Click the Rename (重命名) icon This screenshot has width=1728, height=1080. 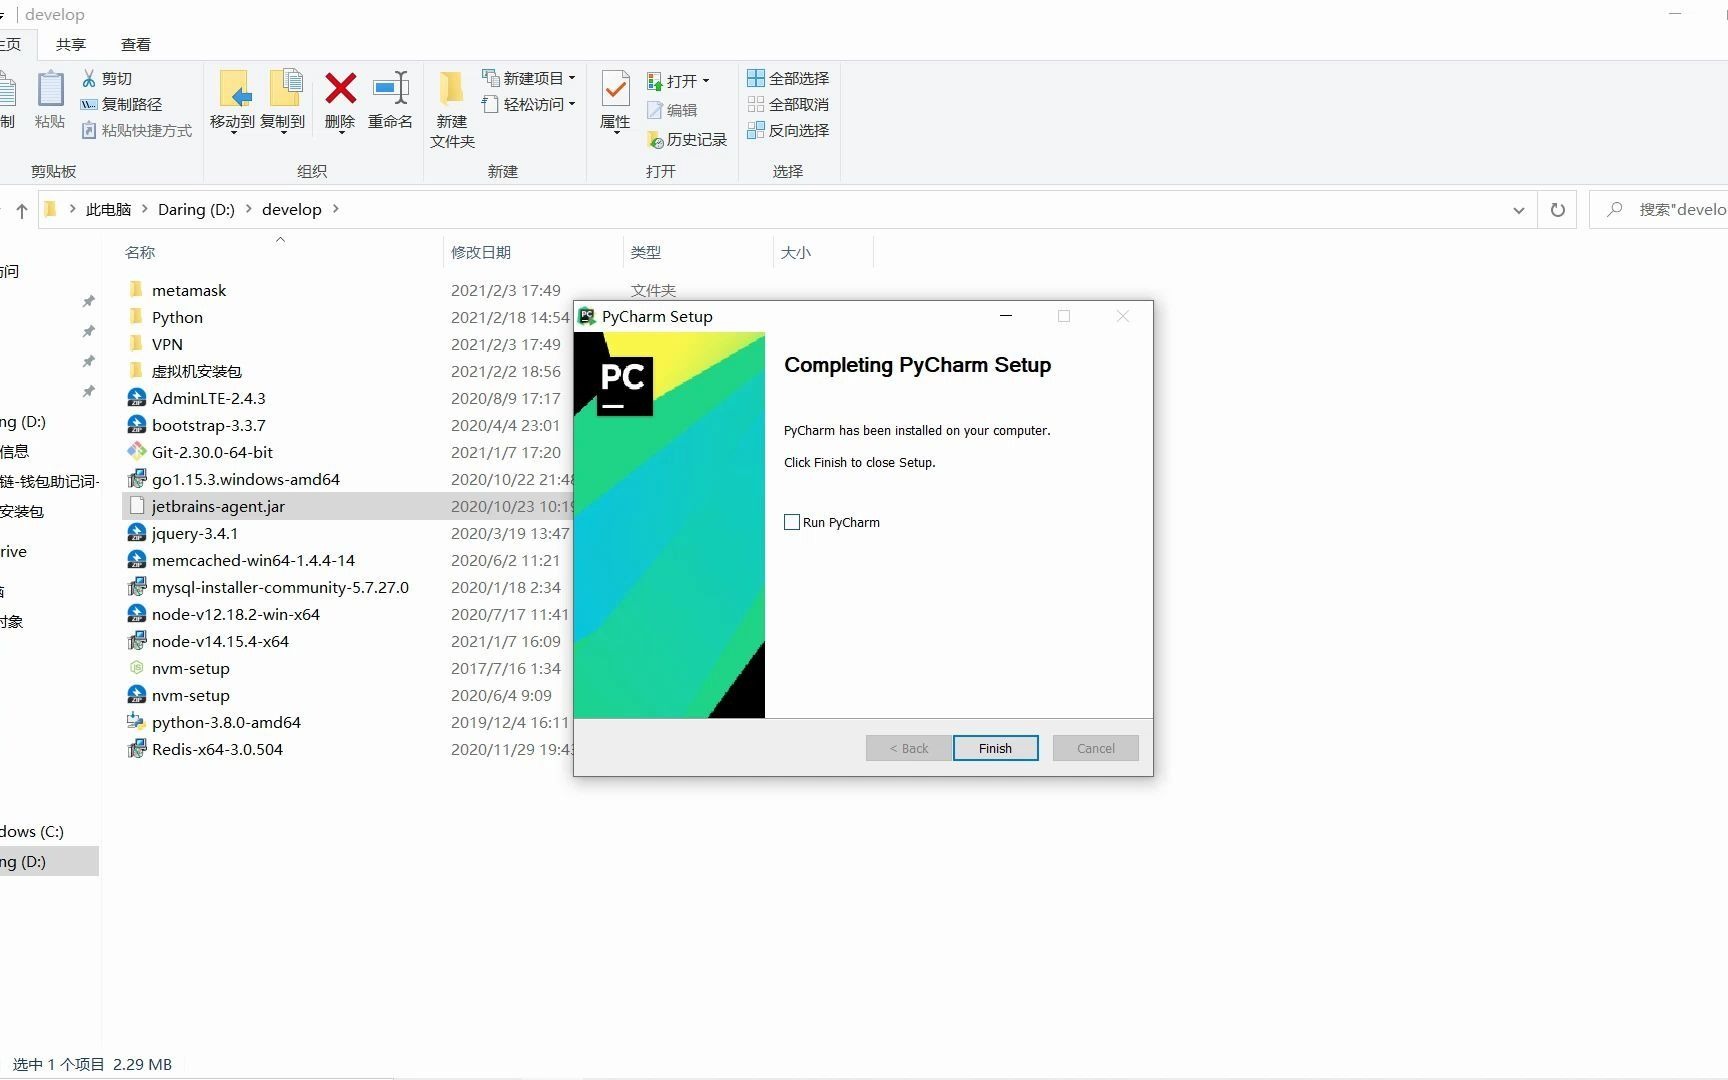pos(390,87)
